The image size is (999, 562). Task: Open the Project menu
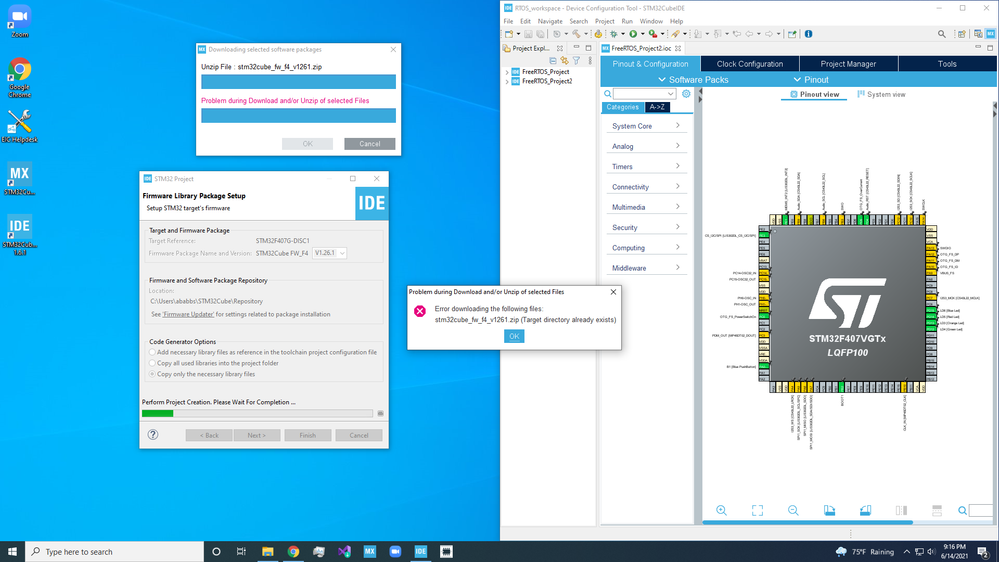point(605,21)
